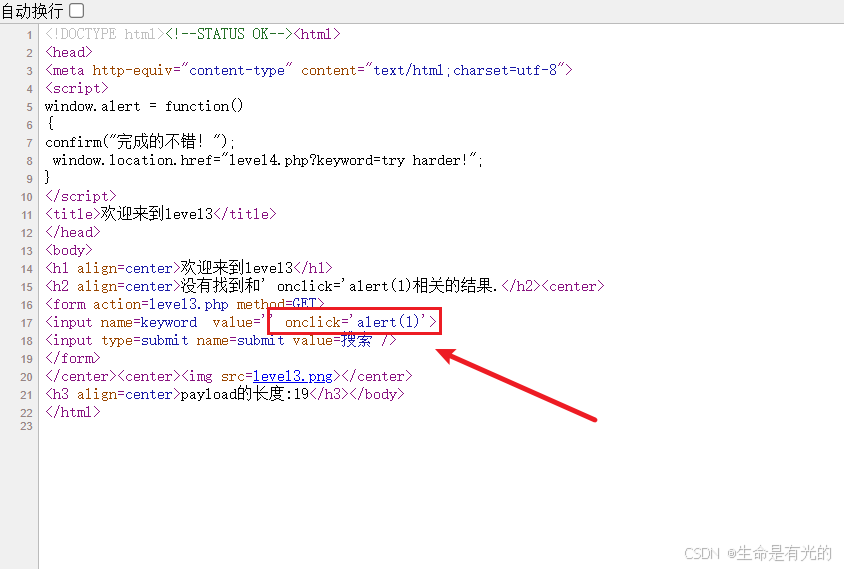Click the closing </head> tag on line 12
Screen dimensions: 844x569
click(73, 232)
